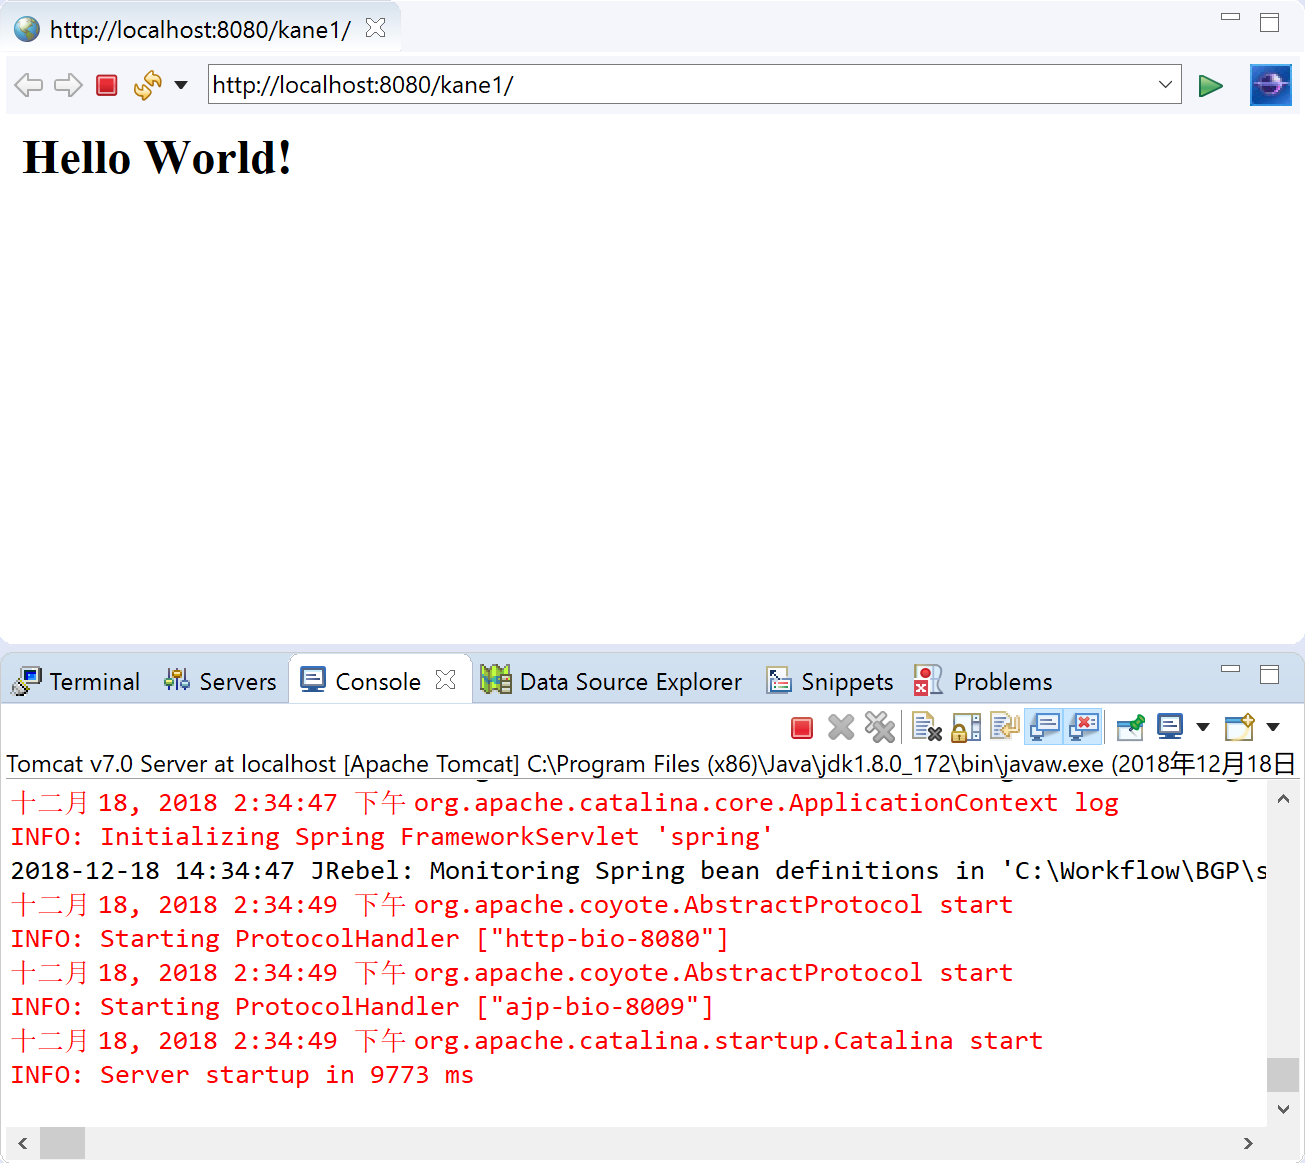Click the 'ApplicationContext log' console line
The image size is (1305, 1163).
tap(565, 803)
